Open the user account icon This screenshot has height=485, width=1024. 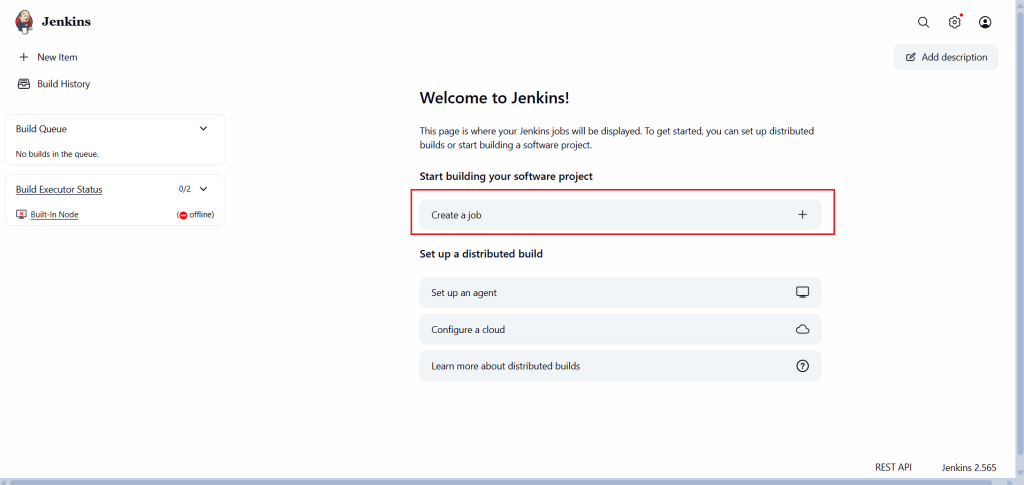click(x=985, y=22)
